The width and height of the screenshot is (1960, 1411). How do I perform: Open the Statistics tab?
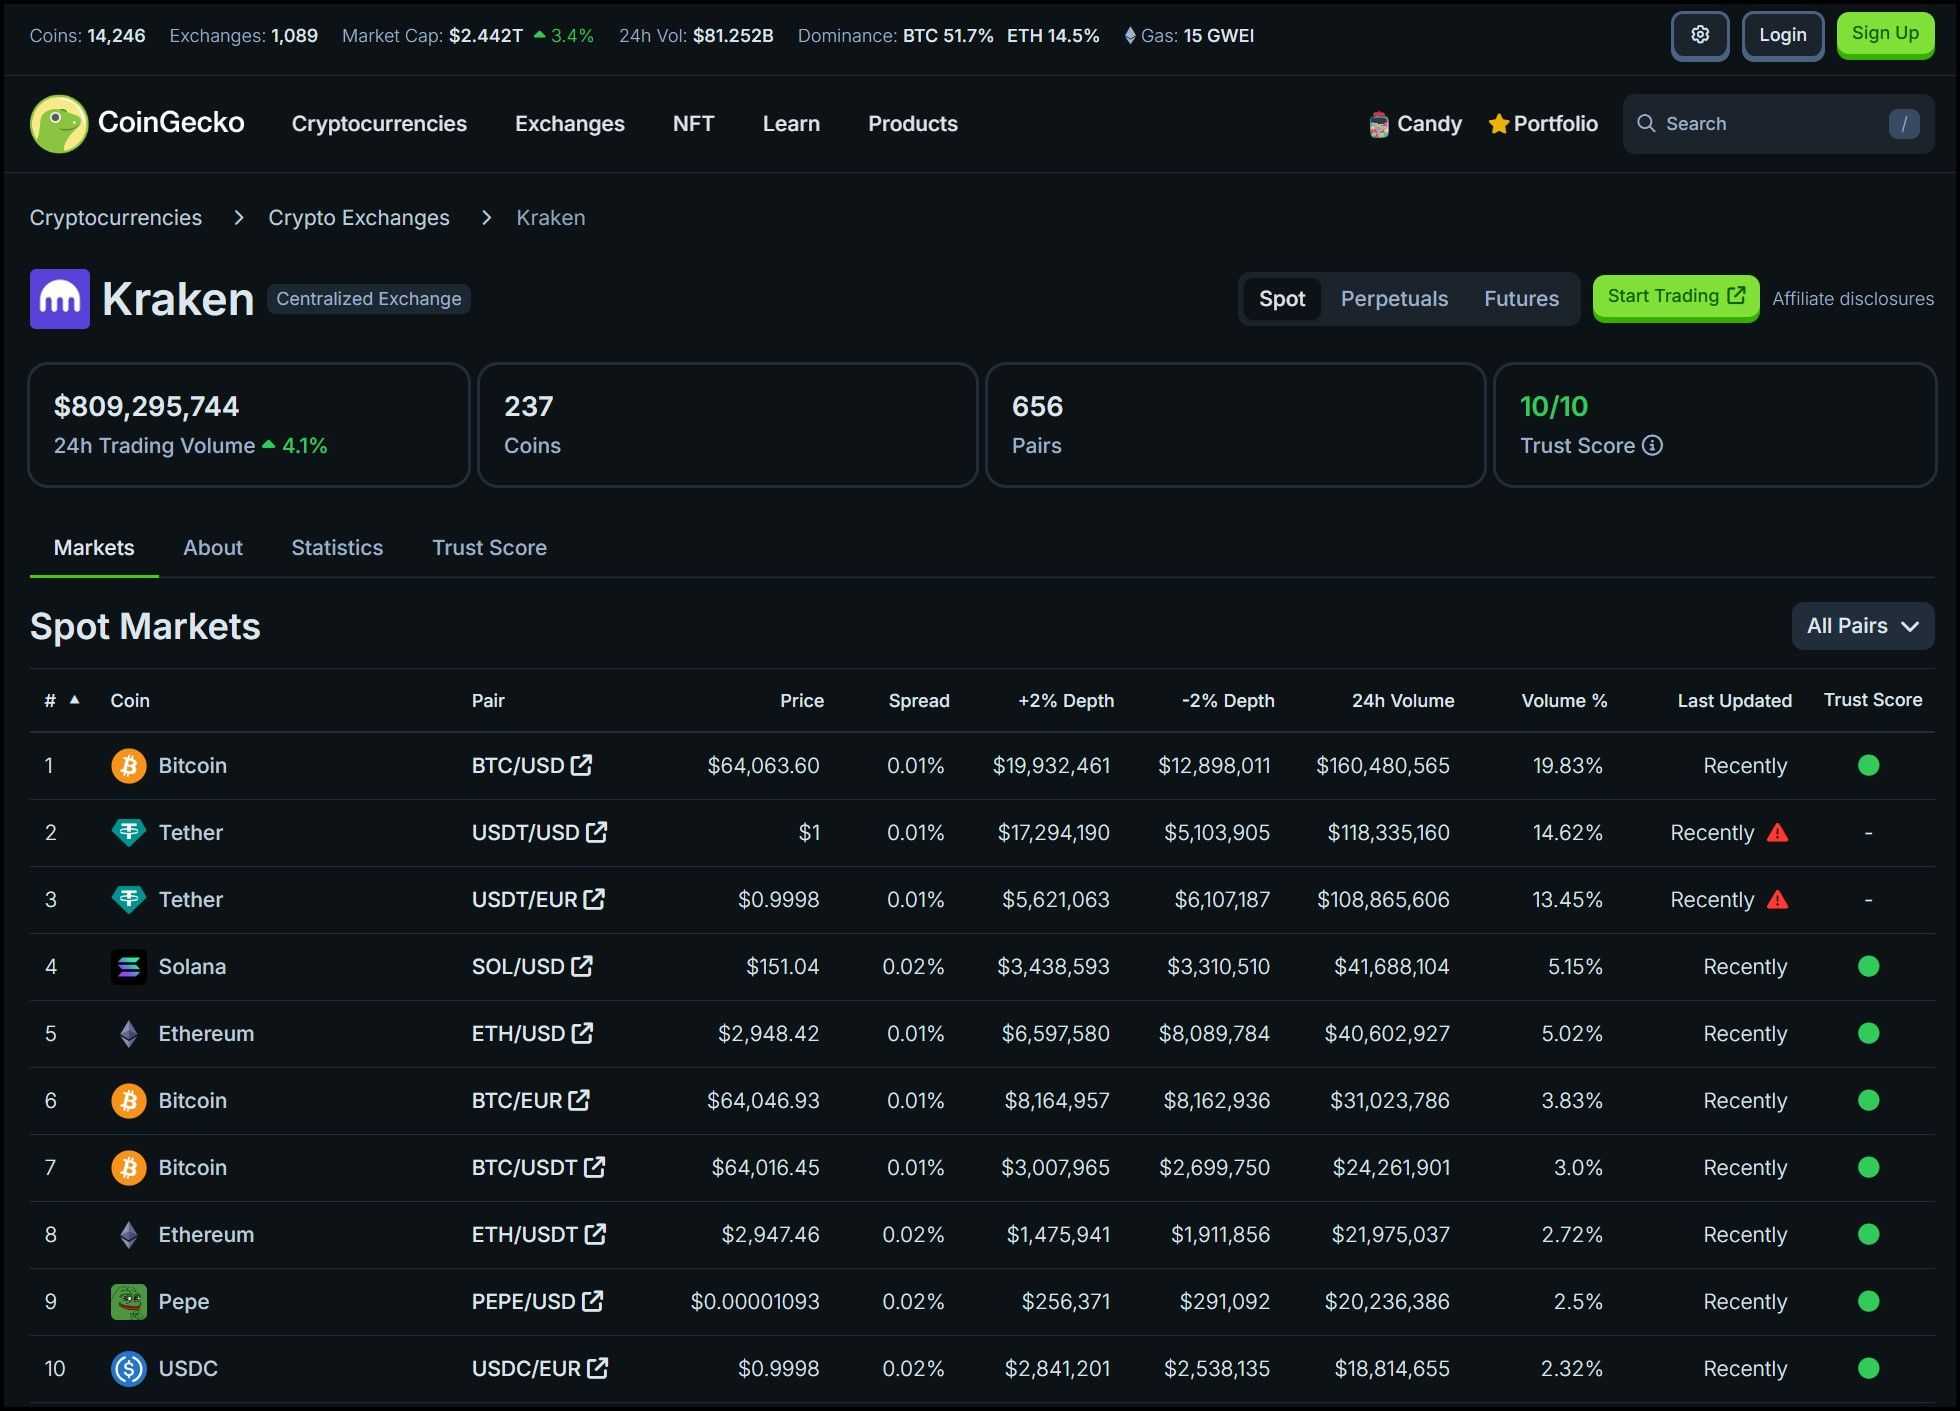[x=337, y=547]
